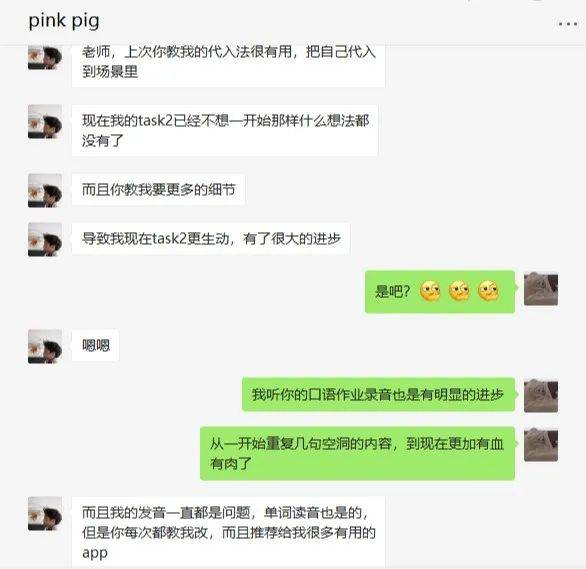Click the 嗯嗯 message bubble
The width and height of the screenshot is (586, 569).
[95, 346]
